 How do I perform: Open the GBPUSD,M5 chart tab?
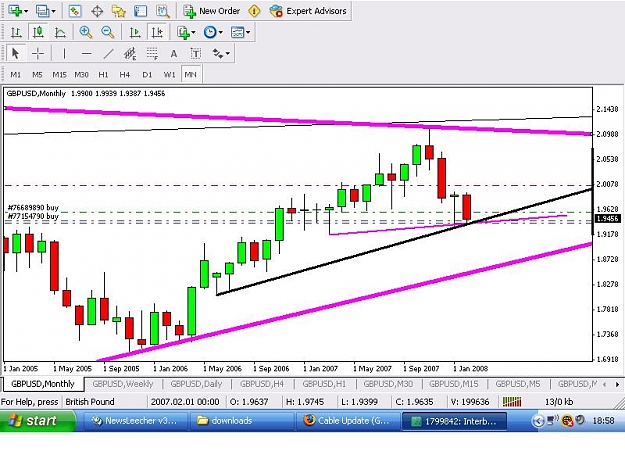click(x=518, y=384)
